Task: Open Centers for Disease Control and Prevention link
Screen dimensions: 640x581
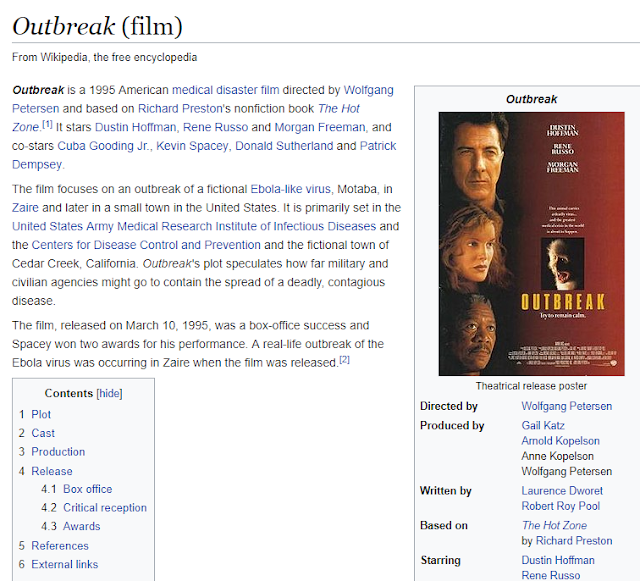Action: coord(146,245)
